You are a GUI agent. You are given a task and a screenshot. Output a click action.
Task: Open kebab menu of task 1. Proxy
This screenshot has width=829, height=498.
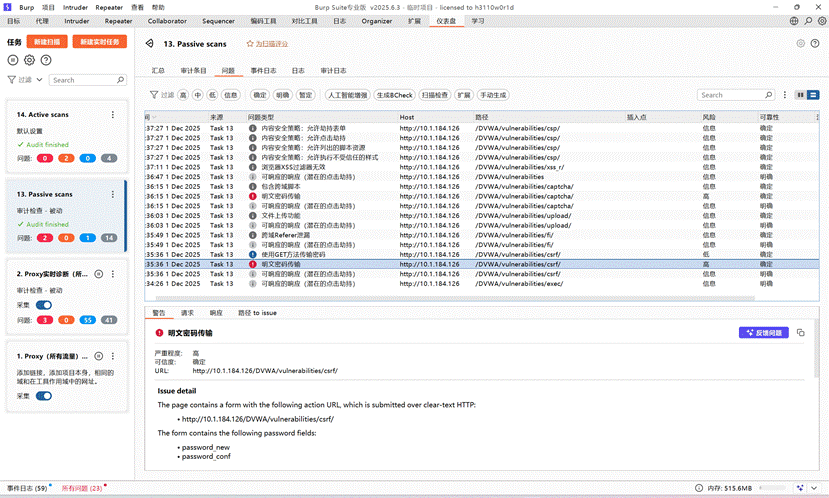click(113, 356)
